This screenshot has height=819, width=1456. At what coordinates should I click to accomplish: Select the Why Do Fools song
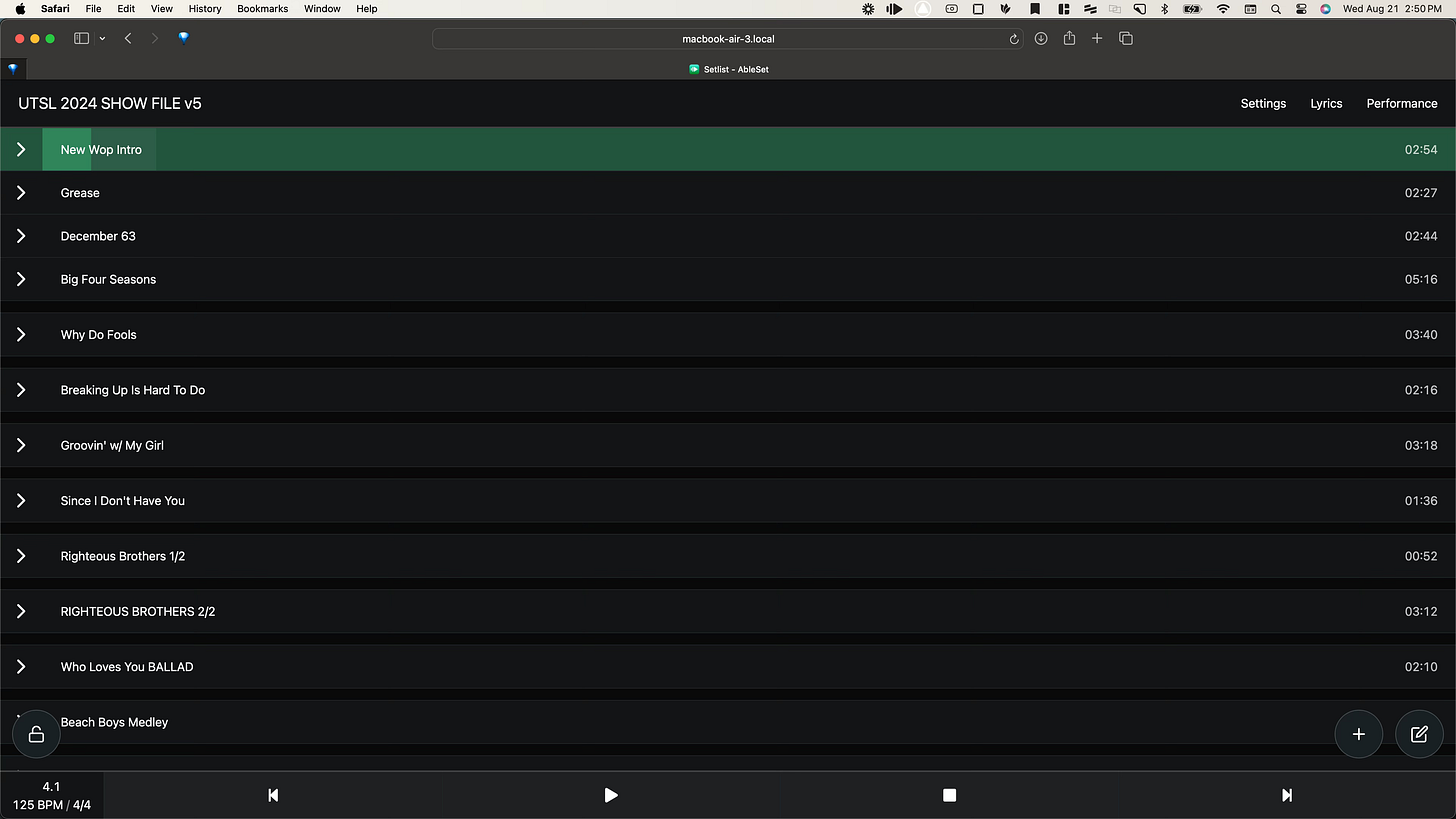[x=98, y=335]
